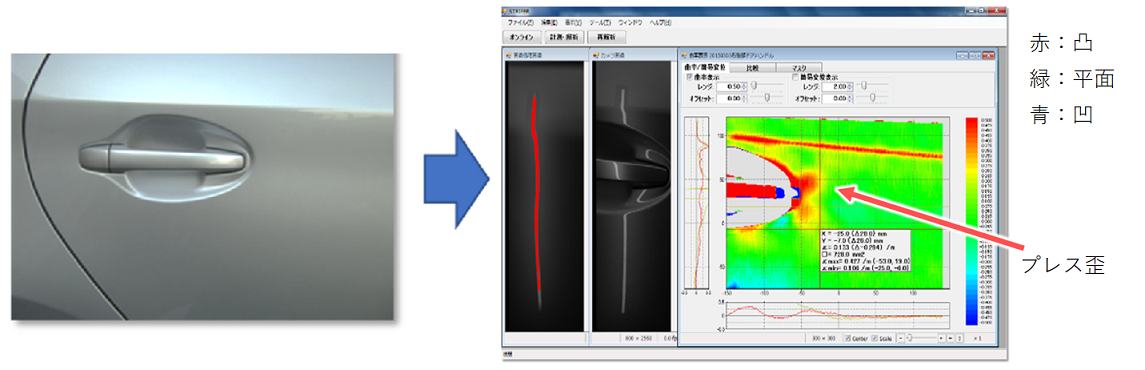Toggle the Center checkbox
This screenshot has width=1145, height=370.
click(848, 338)
